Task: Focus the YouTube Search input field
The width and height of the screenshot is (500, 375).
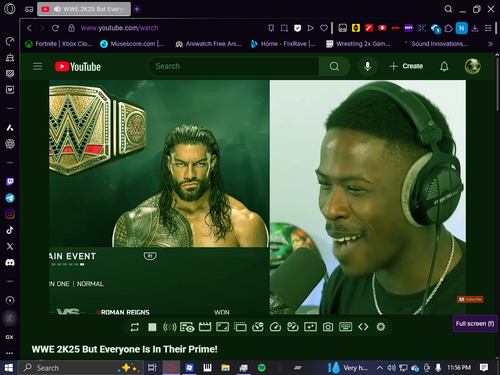Action: click(x=233, y=66)
